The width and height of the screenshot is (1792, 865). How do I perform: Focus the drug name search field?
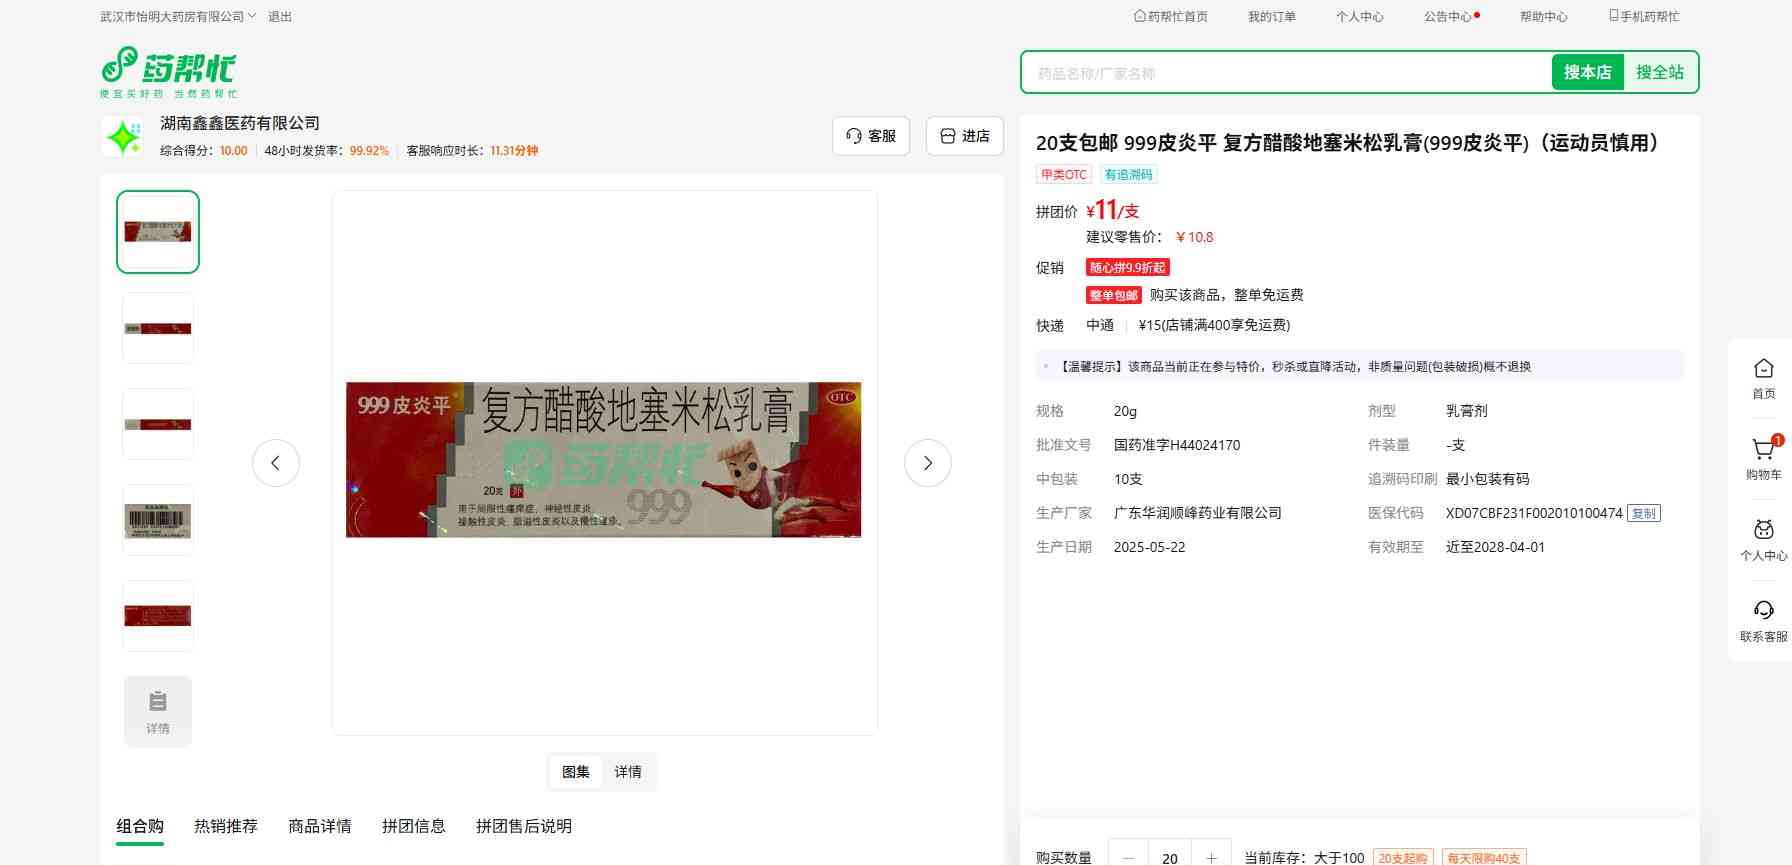[1285, 73]
